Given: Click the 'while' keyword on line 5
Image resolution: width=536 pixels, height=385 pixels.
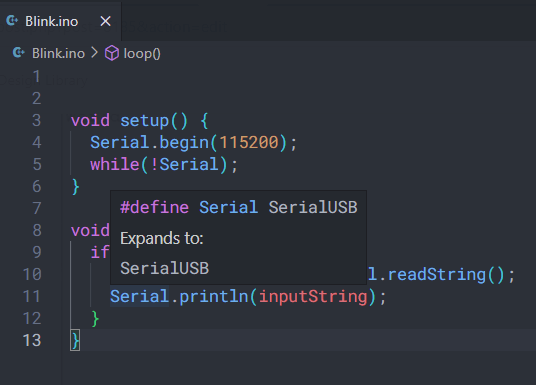Looking at the screenshot, I should coord(115,164).
